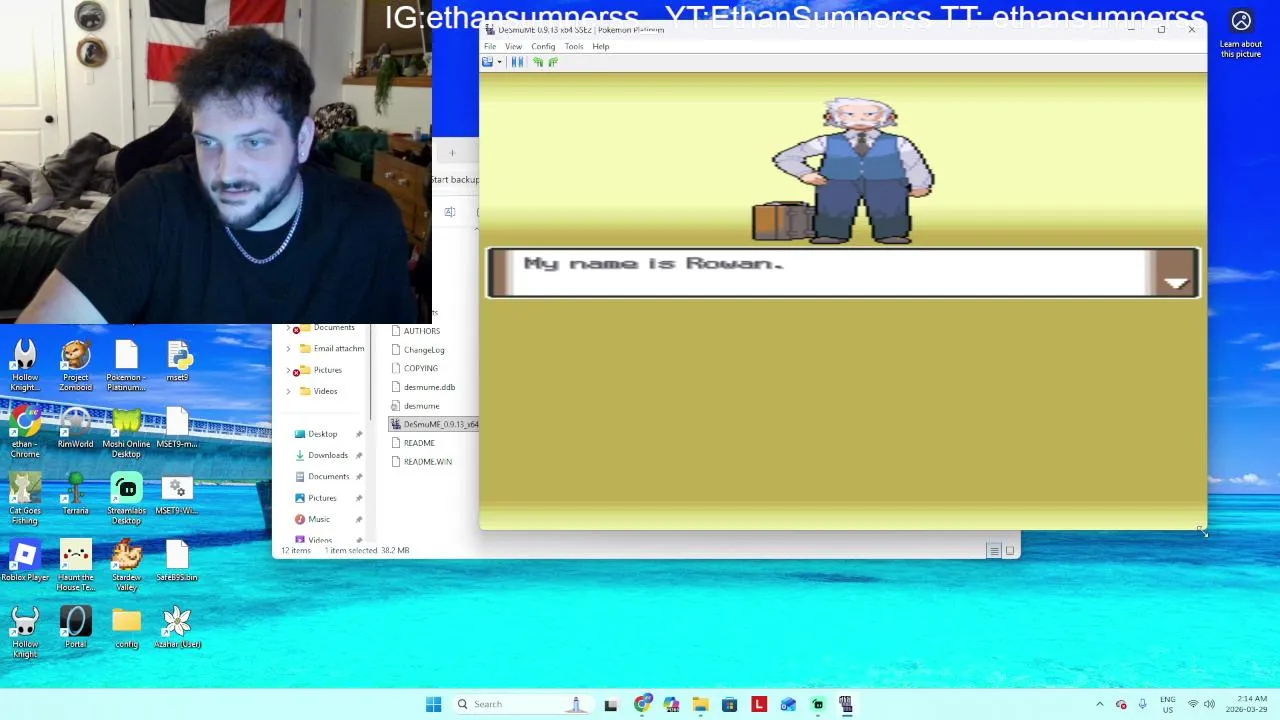The width and height of the screenshot is (1280, 720).
Task: Open Haunt the House Terrortown shortcut
Action: [75, 566]
